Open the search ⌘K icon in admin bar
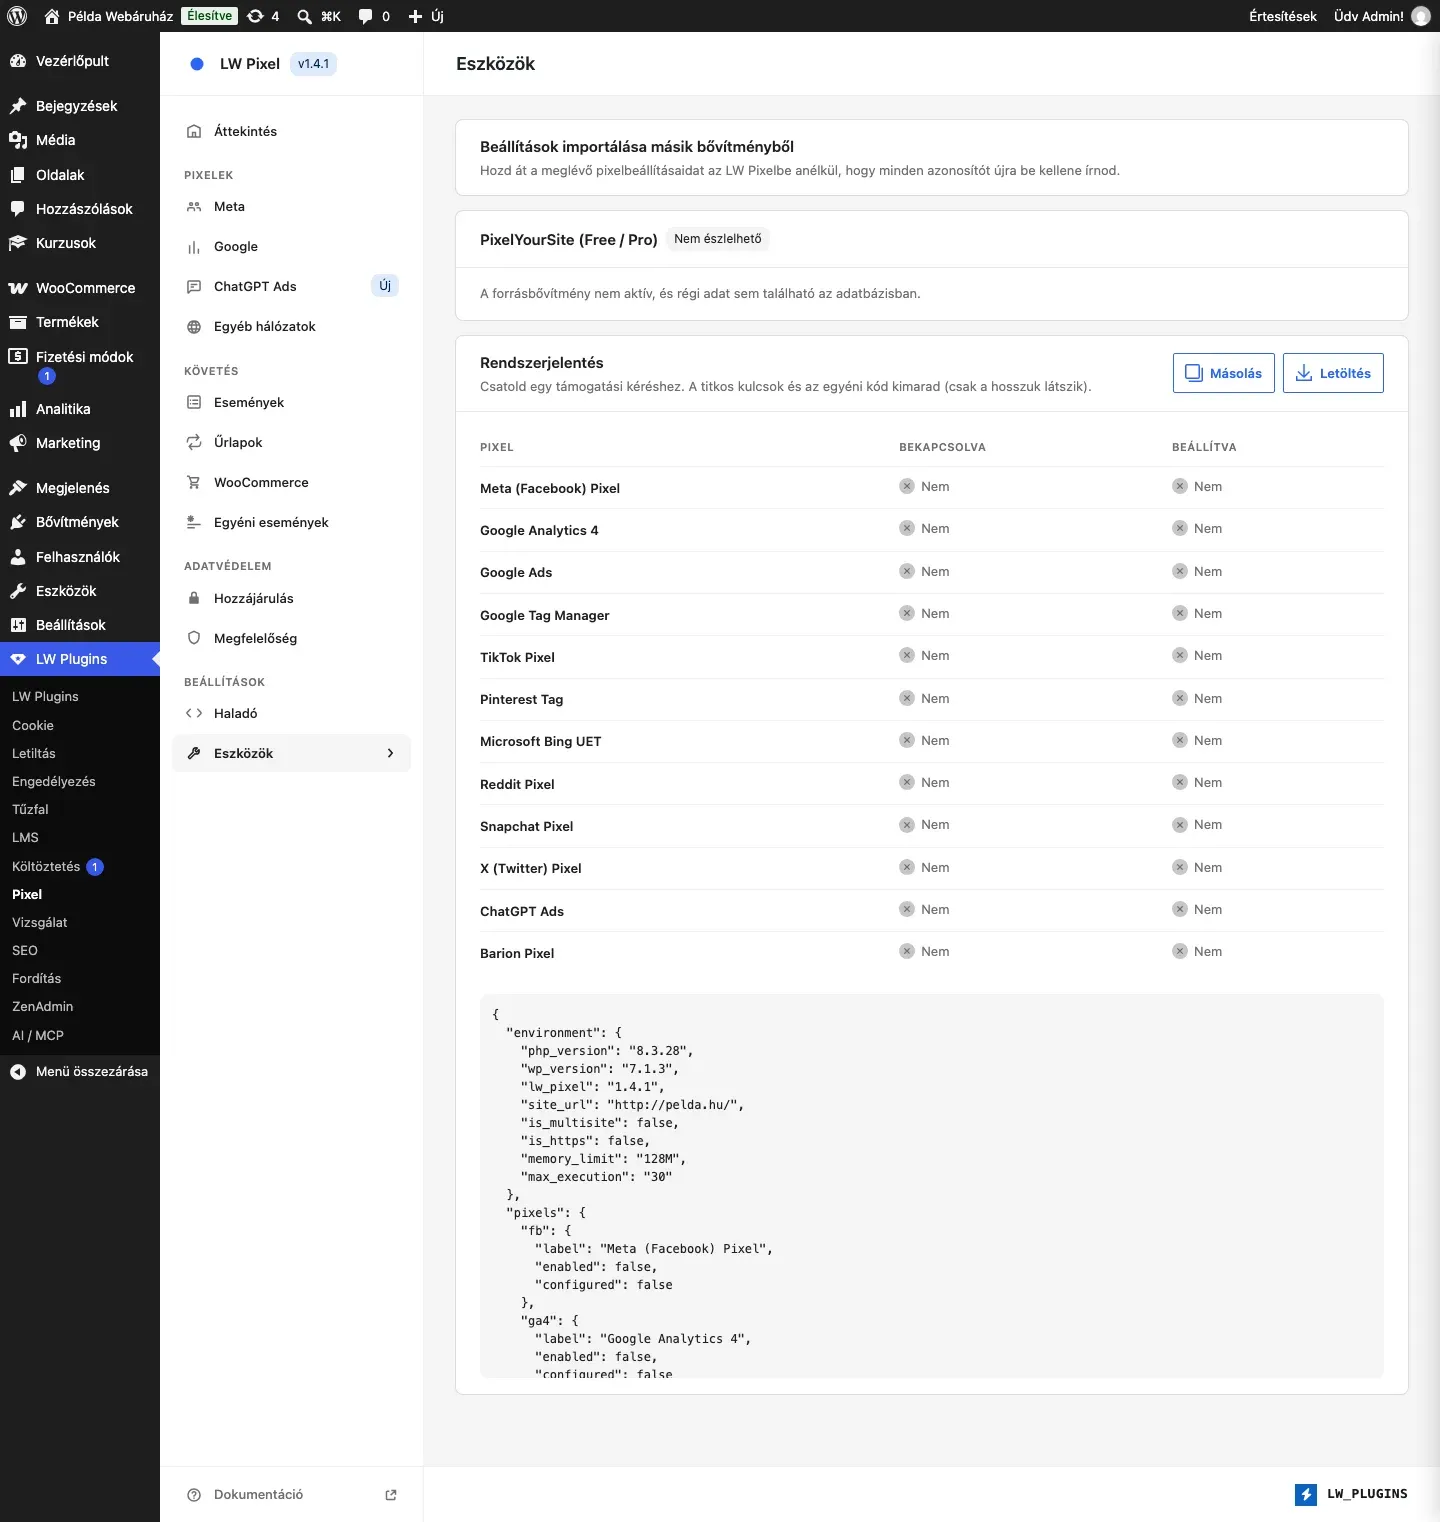Screen dimensions: 1440x1522 pyautogui.click(x=318, y=16)
